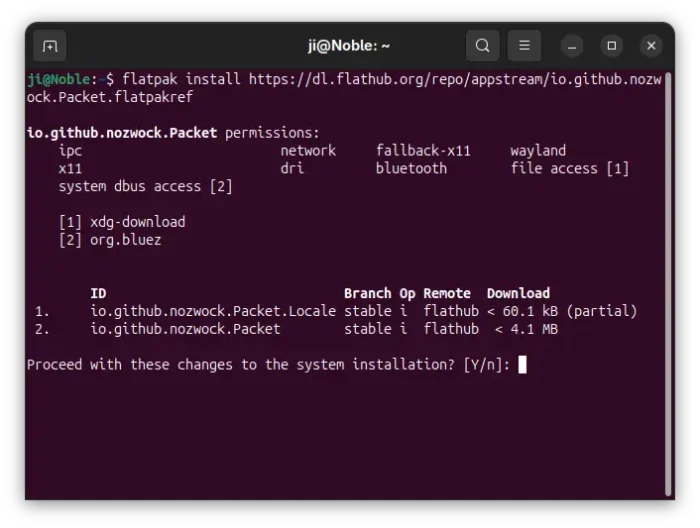Minimize the terminal window
This screenshot has height=528, width=700.
coord(572,46)
